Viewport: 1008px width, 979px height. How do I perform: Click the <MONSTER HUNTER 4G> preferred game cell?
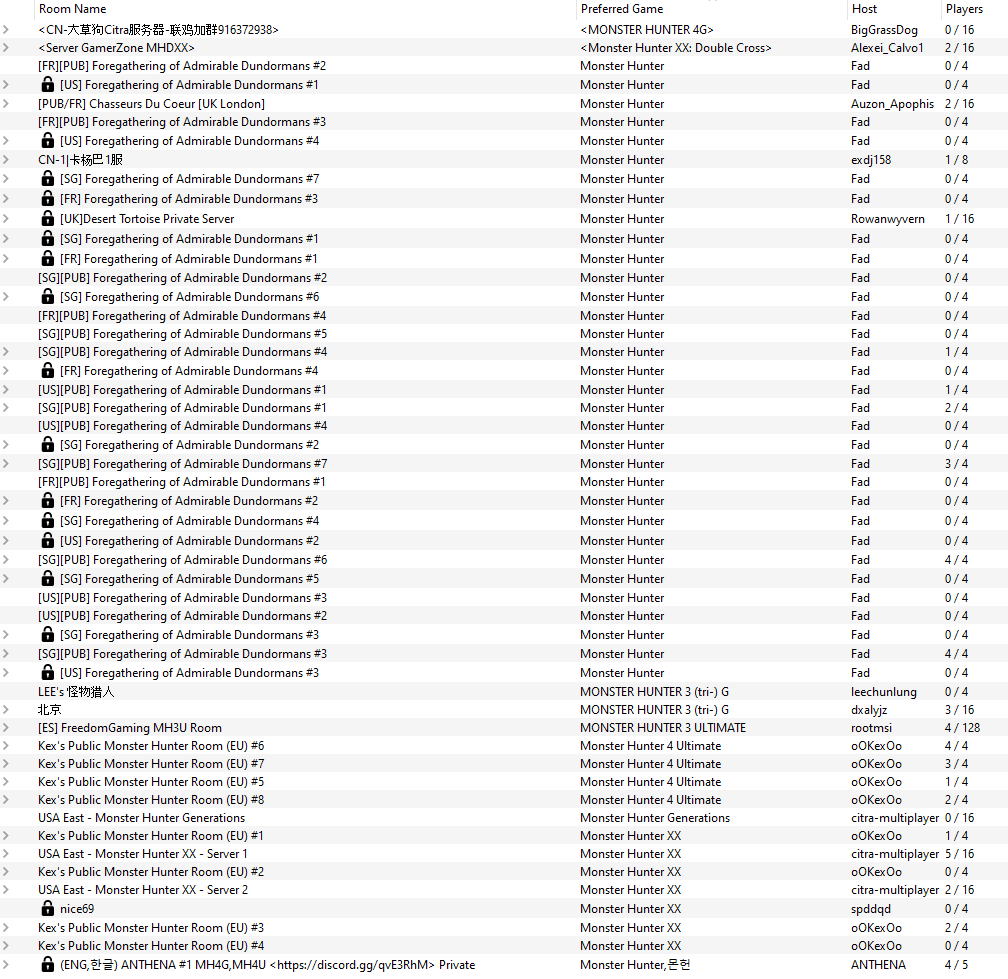647,30
